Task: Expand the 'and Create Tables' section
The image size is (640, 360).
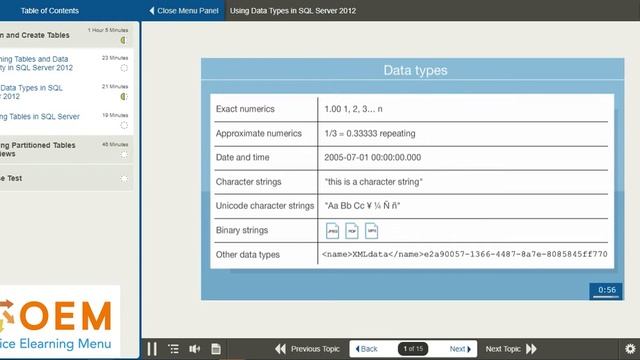Action: click(x=66, y=36)
